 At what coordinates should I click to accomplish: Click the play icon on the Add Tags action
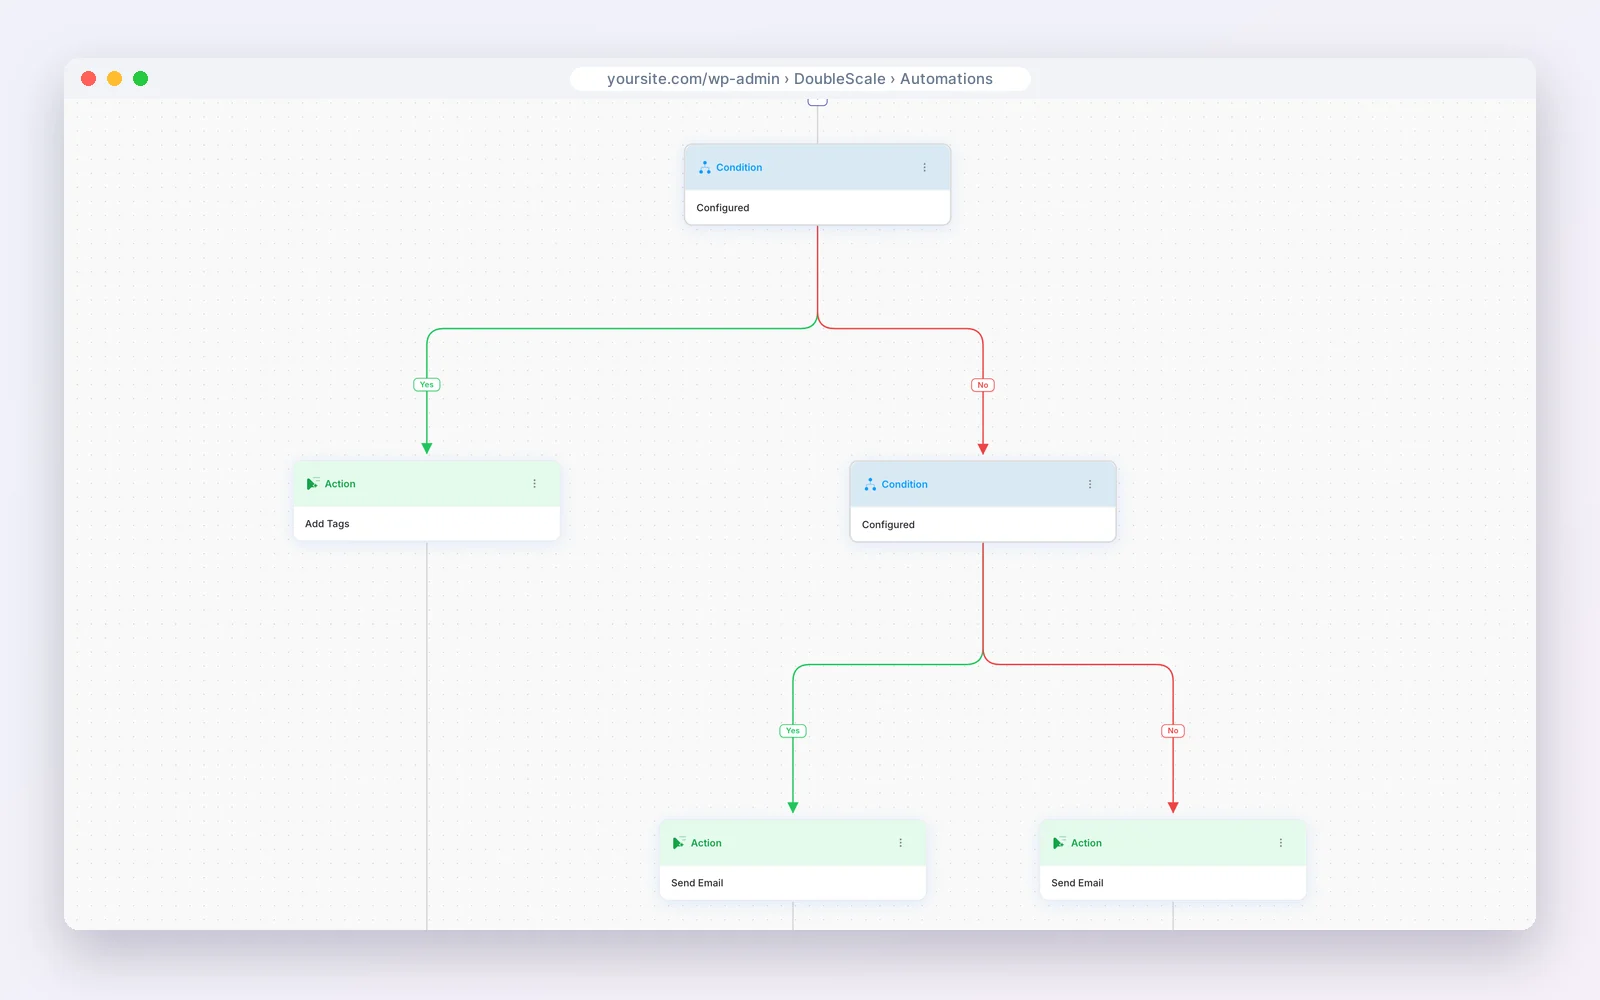pyautogui.click(x=312, y=484)
